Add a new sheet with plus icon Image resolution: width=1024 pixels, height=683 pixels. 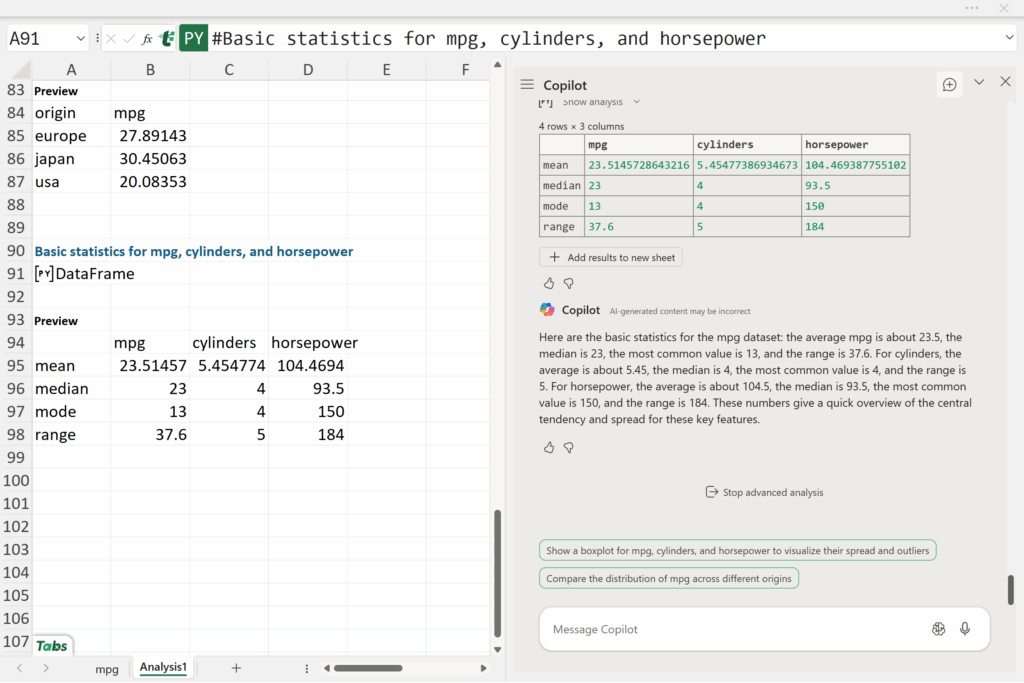pyautogui.click(x=236, y=668)
